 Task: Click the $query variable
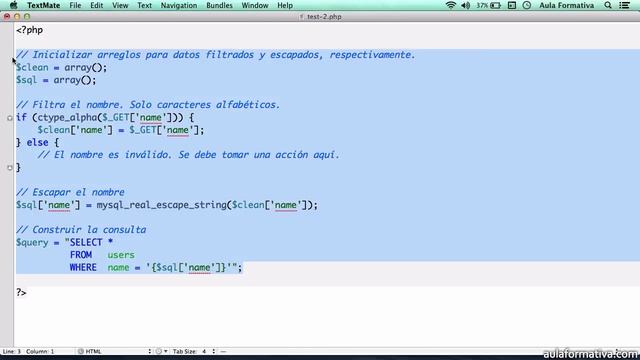pyautogui.click(x=32, y=242)
